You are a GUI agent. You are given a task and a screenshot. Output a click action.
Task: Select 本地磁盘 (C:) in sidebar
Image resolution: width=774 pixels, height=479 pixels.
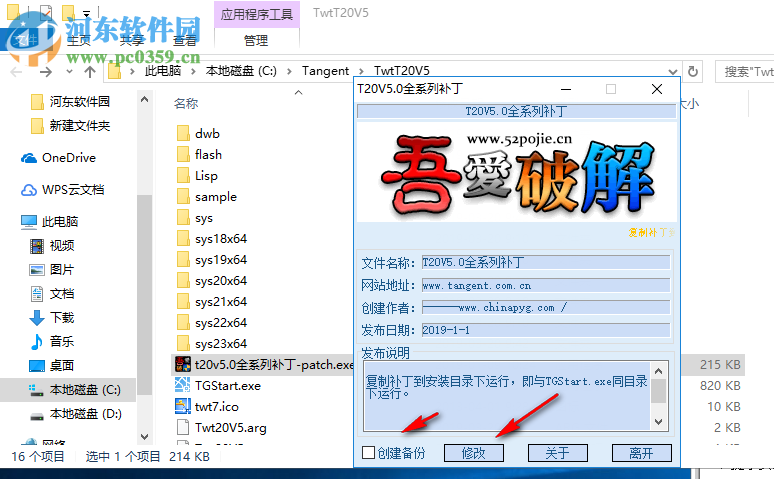75,390
